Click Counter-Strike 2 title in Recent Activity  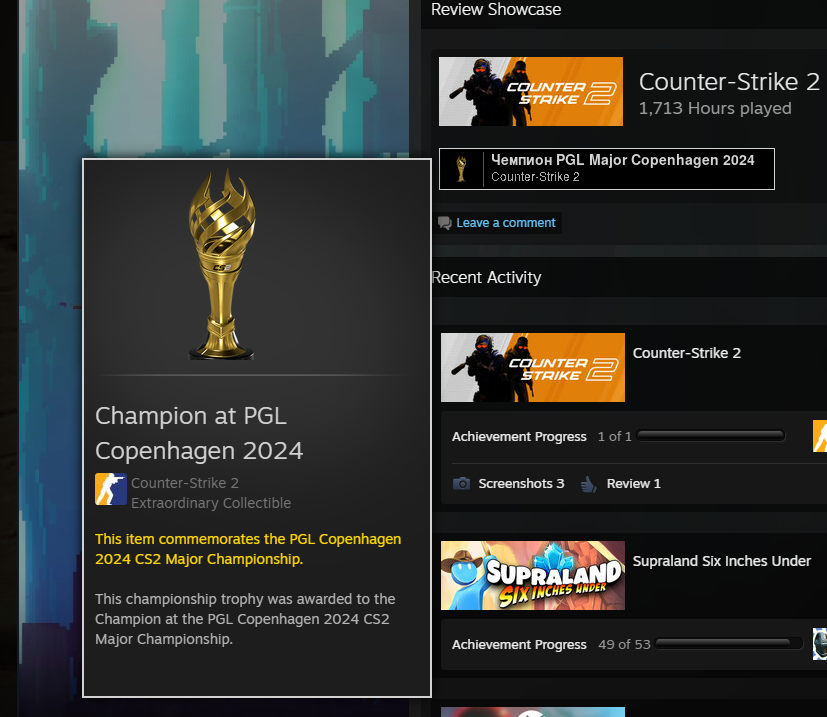click(687, 353)
